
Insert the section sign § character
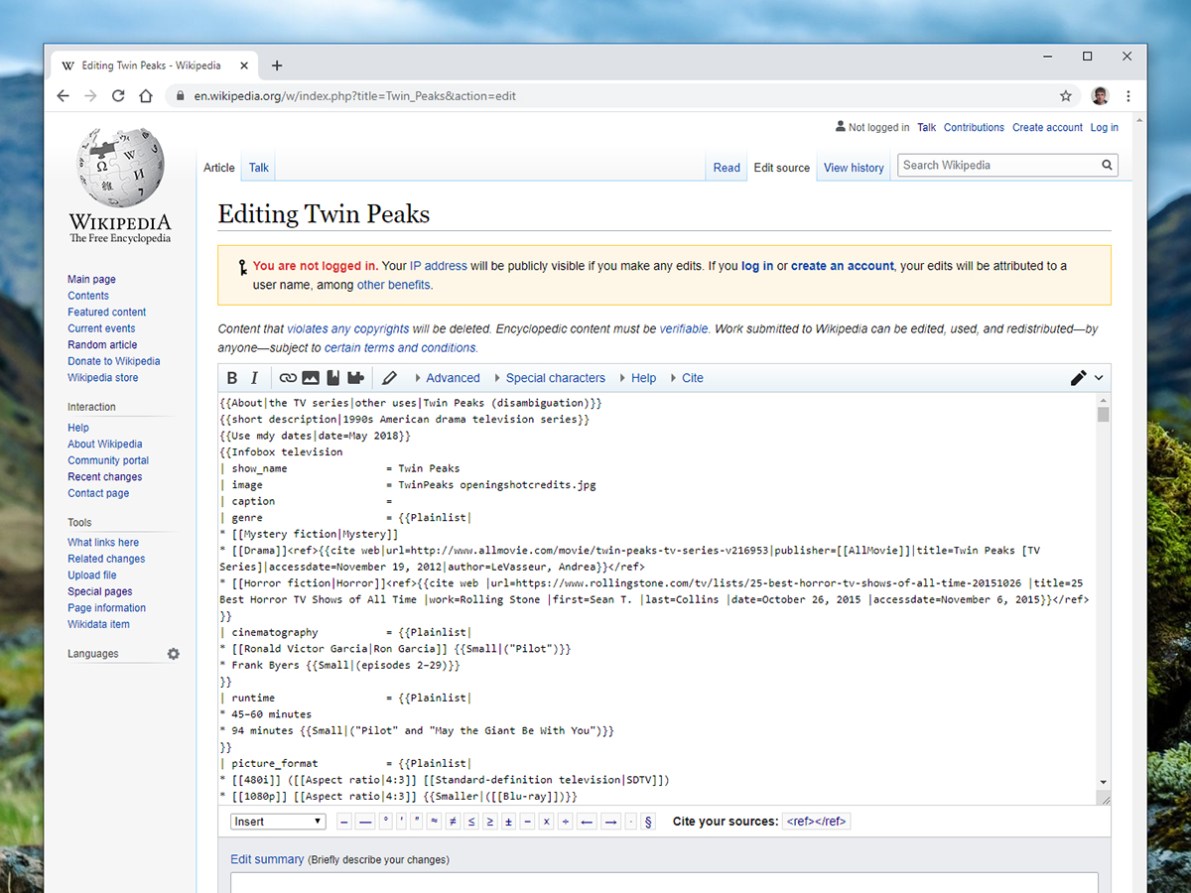648,821
